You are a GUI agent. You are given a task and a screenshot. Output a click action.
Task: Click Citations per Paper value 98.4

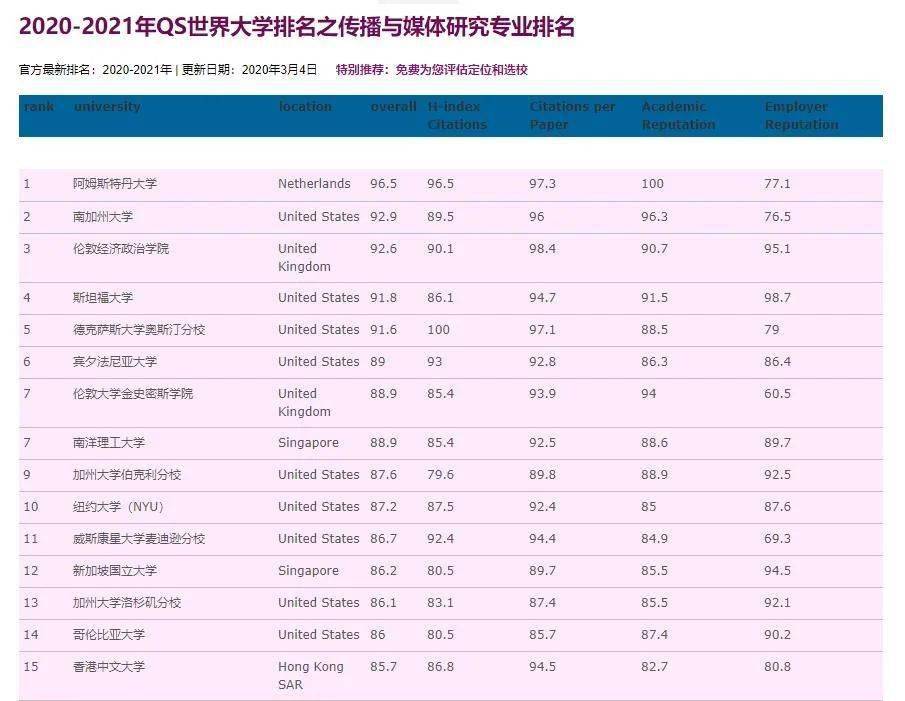tap(543, 249)
